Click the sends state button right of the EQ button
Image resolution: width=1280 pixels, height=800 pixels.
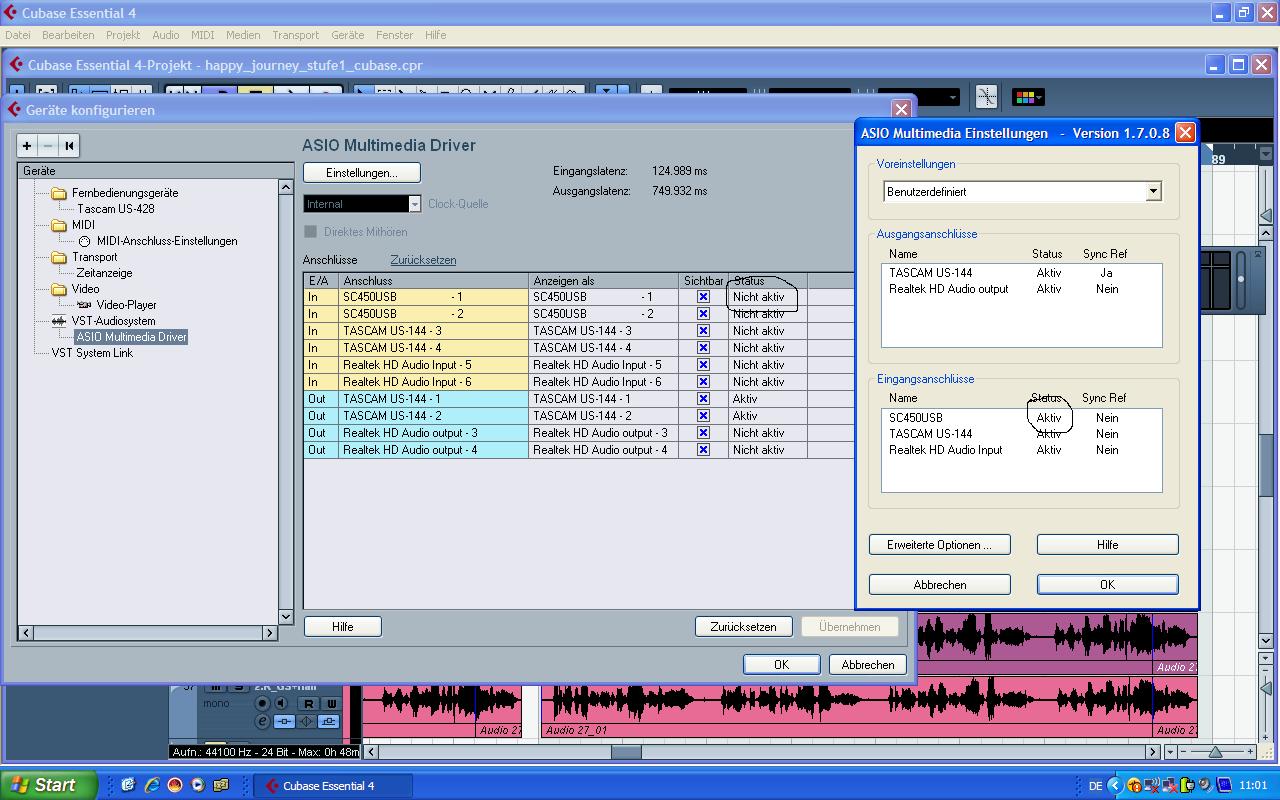329,721
